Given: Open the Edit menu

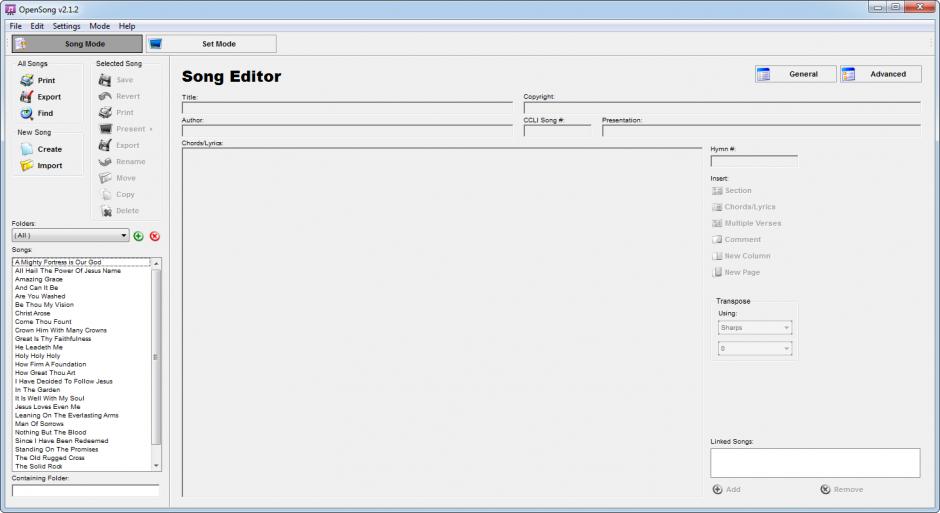Looking at the screenshot, I should pyautogui.click(x=37, y=26).
